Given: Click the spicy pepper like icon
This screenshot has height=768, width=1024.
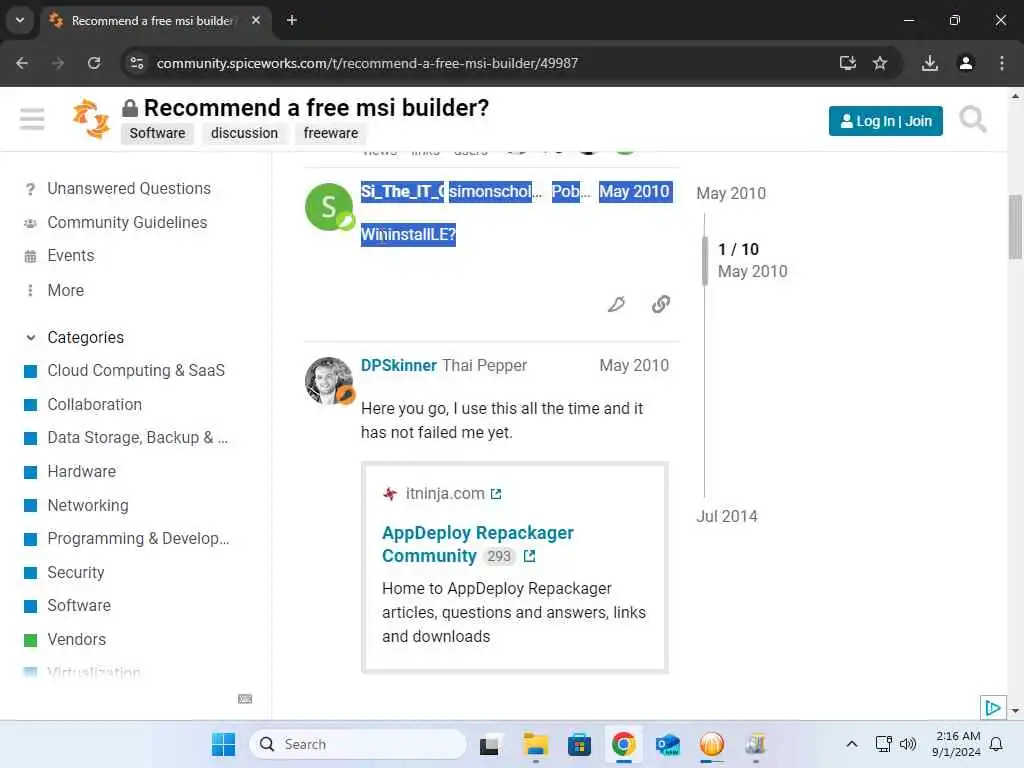Looking at the screenshot, I should click(616, 304).
